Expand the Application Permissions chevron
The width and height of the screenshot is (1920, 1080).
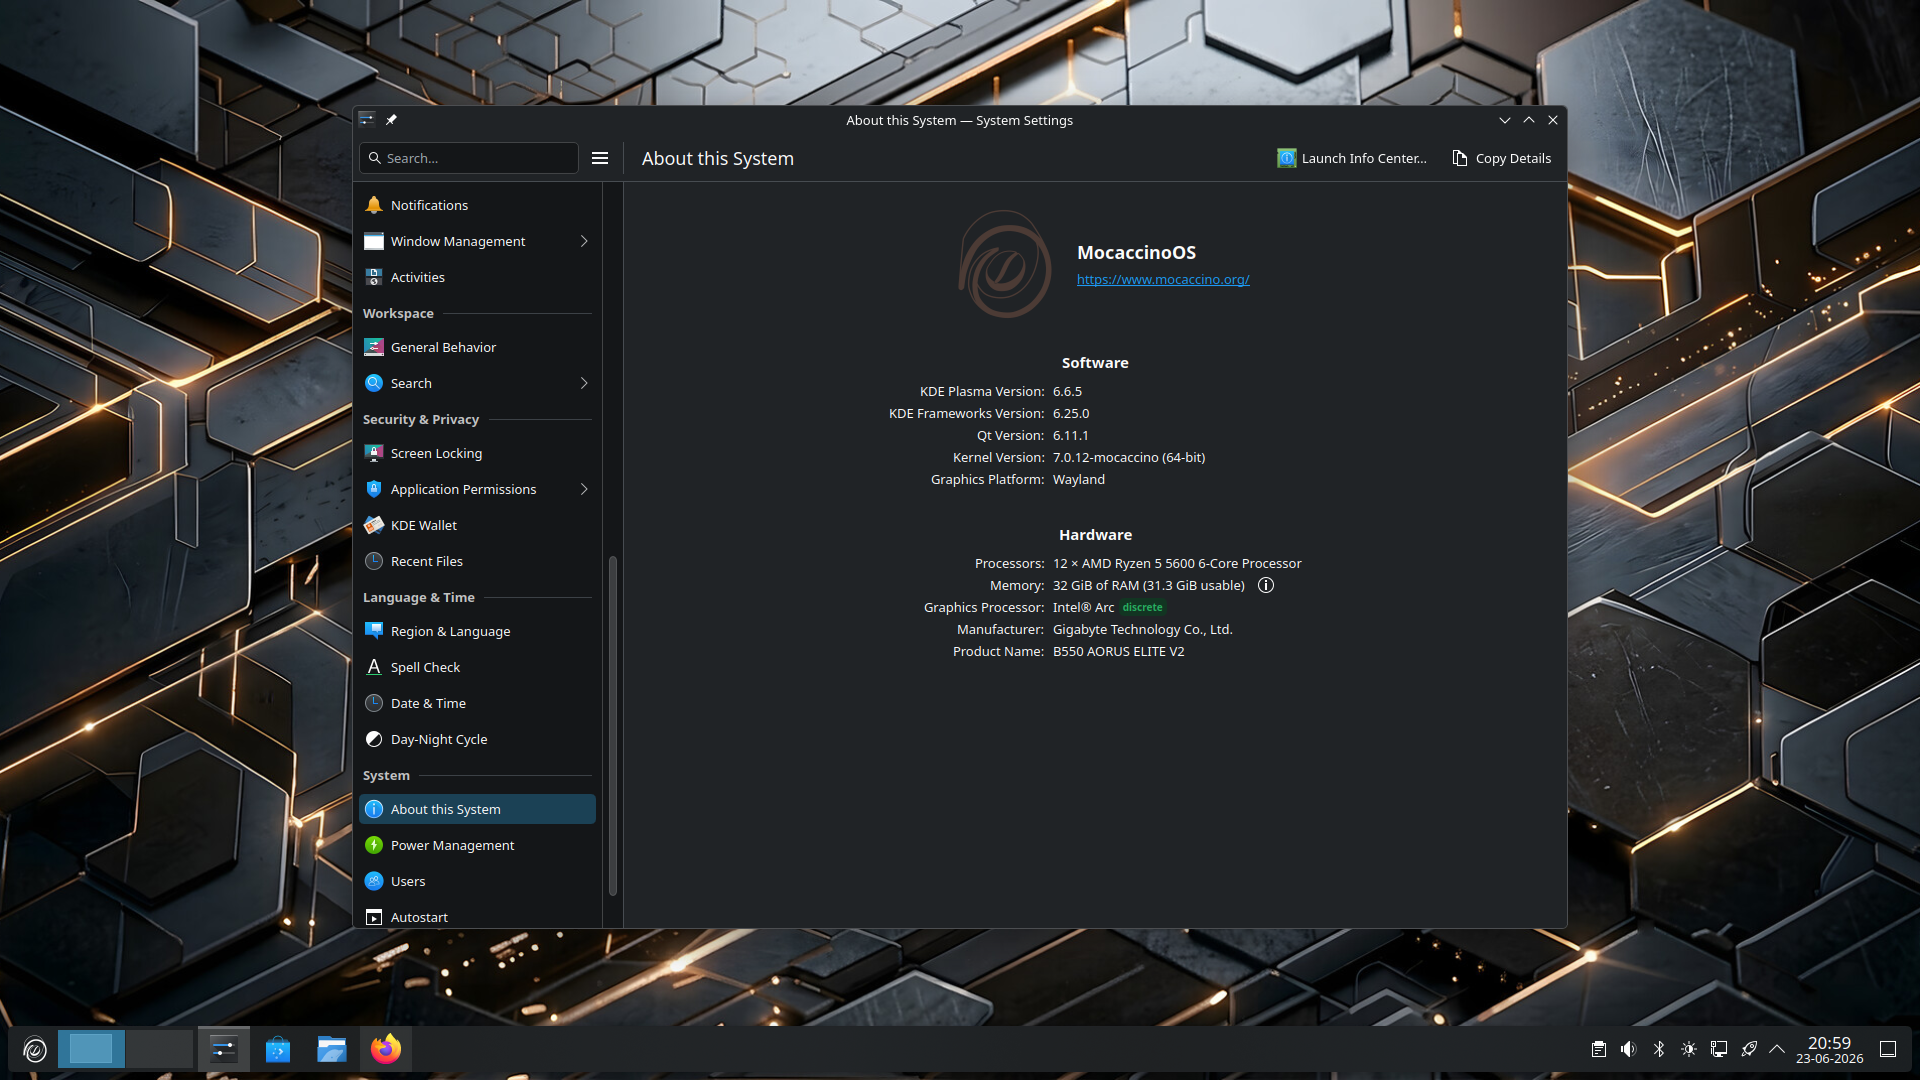tap(584, 489)
